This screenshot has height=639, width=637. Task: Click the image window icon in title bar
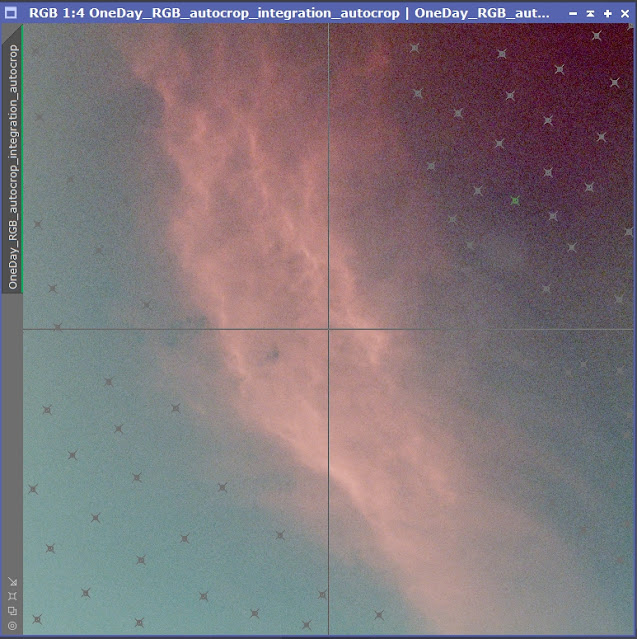coord(10,13)
